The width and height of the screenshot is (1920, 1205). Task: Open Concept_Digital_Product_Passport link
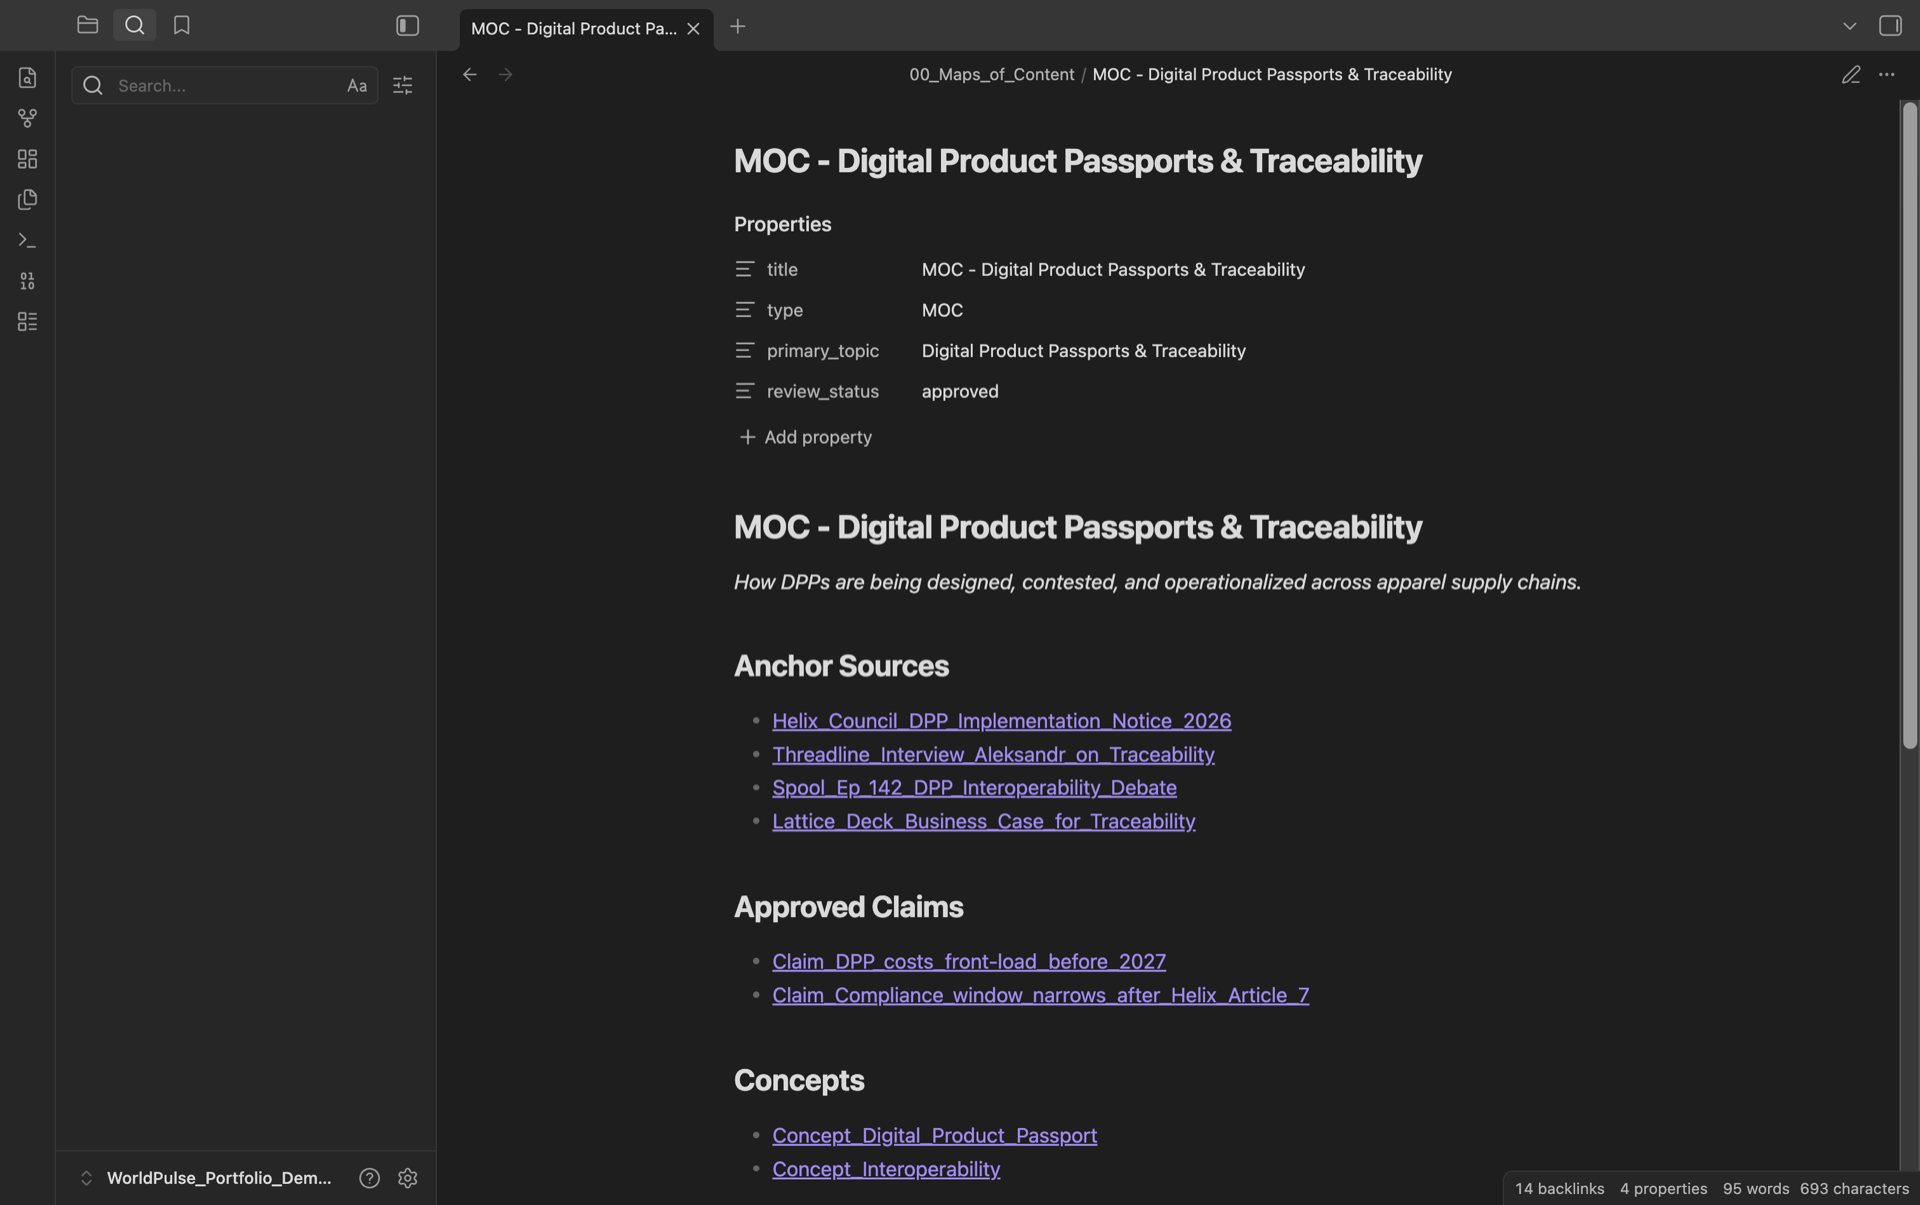[x=934, y=1135]
